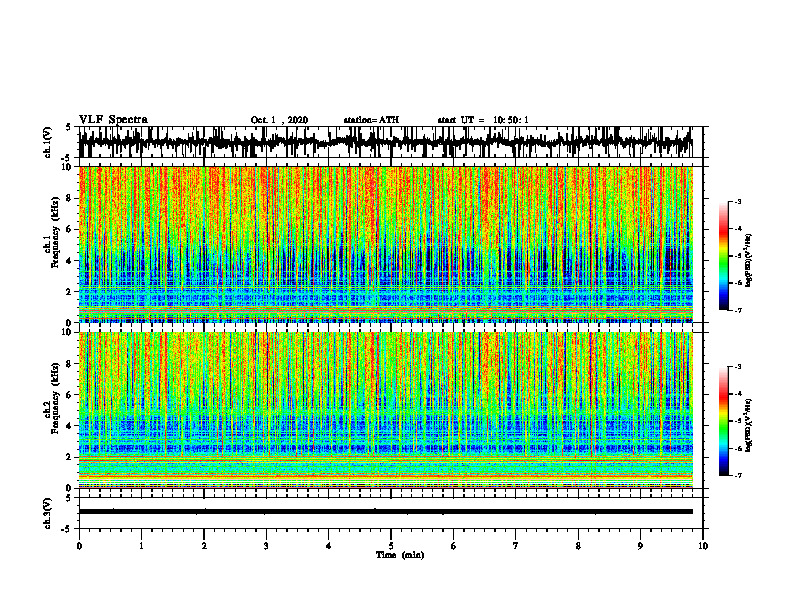Click the ch.3 flat black voltage trace
Viewport: 792px width, 612px height.
click(386, 512)
